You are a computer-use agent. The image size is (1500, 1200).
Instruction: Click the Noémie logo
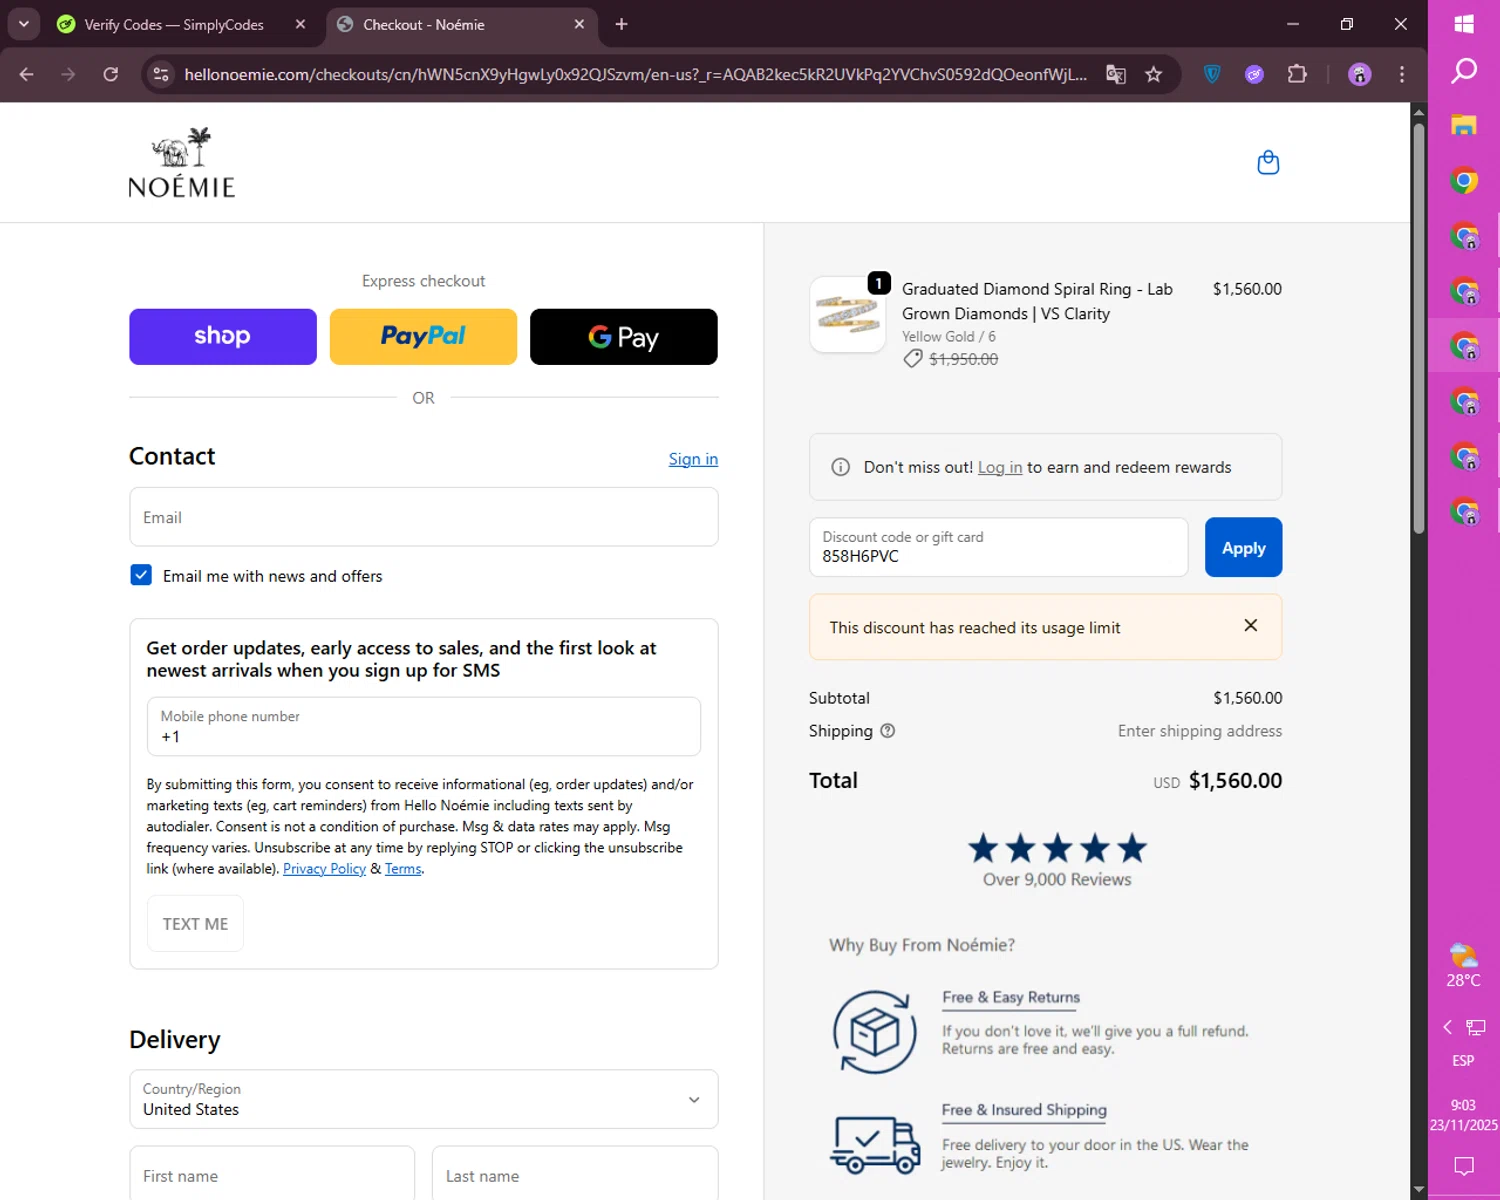[182, 163]
